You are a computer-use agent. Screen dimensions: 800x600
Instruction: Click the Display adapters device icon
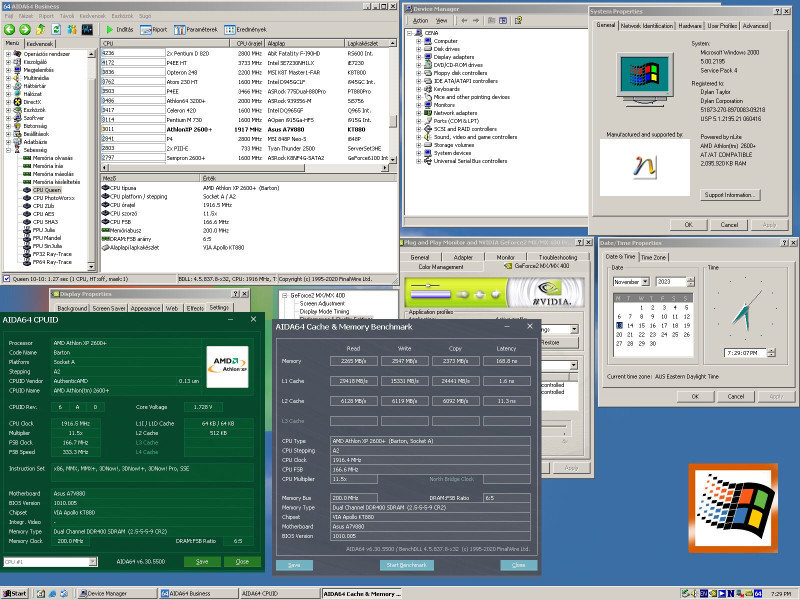(427, 57)
